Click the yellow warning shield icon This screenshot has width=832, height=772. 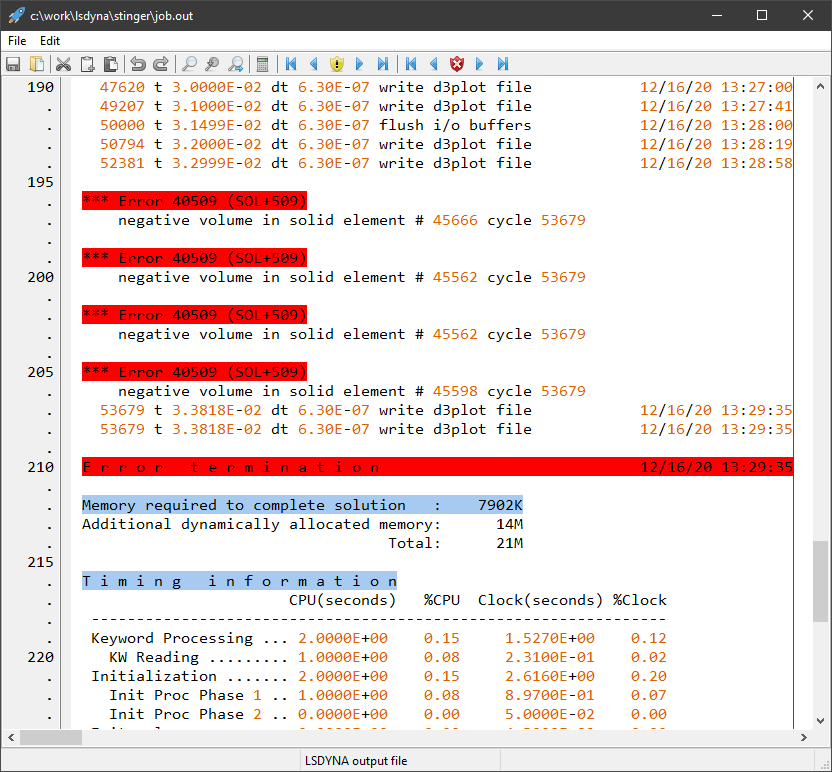(337, 64)
